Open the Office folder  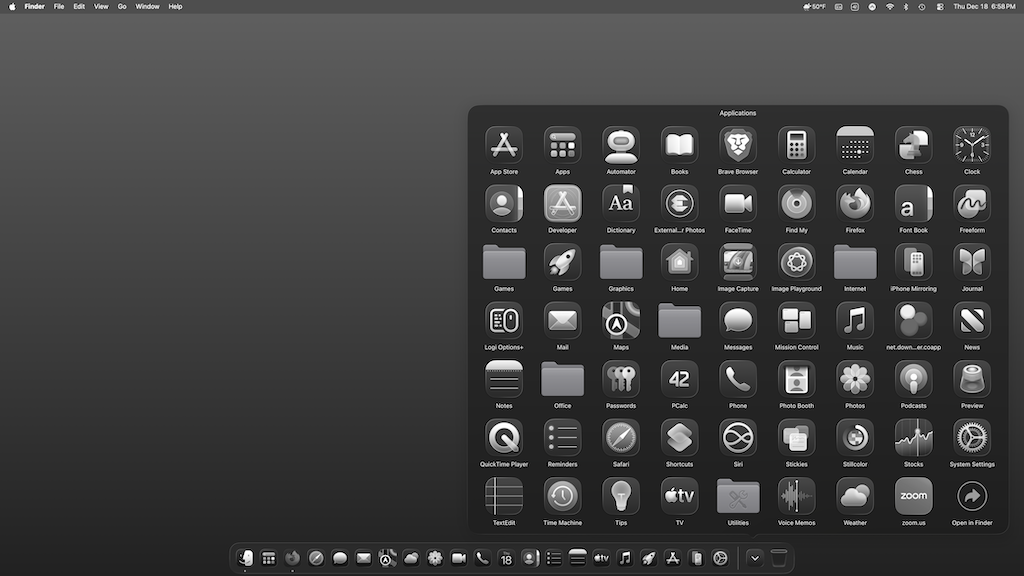pyautogui.click(x=562, y=379)
